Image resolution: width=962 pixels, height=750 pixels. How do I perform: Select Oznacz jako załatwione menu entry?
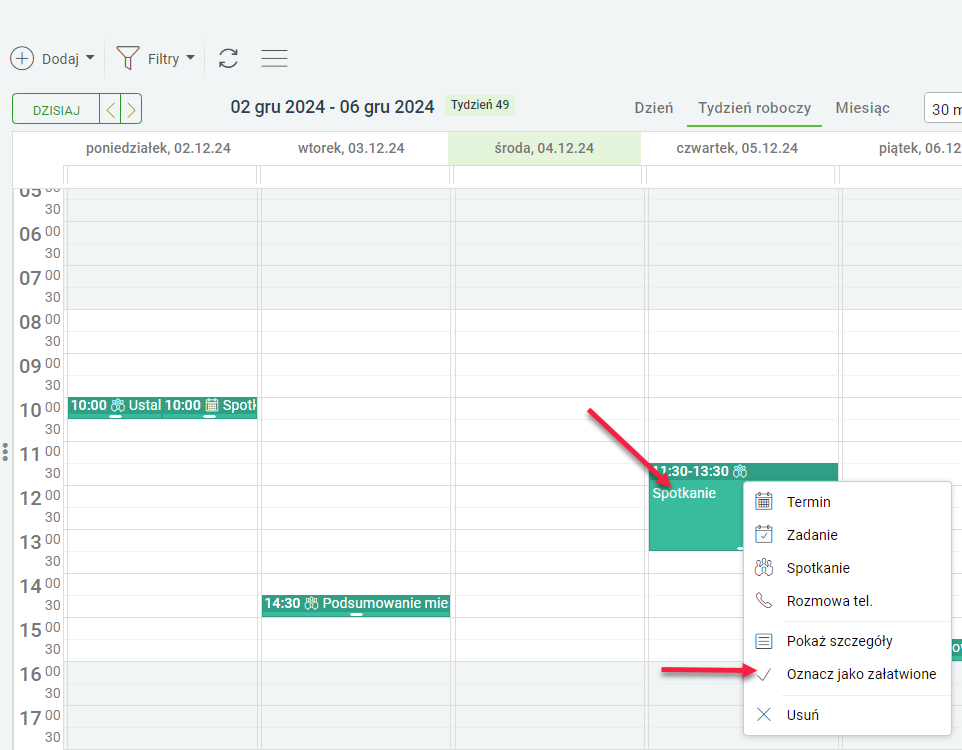[x=847, y=675]
